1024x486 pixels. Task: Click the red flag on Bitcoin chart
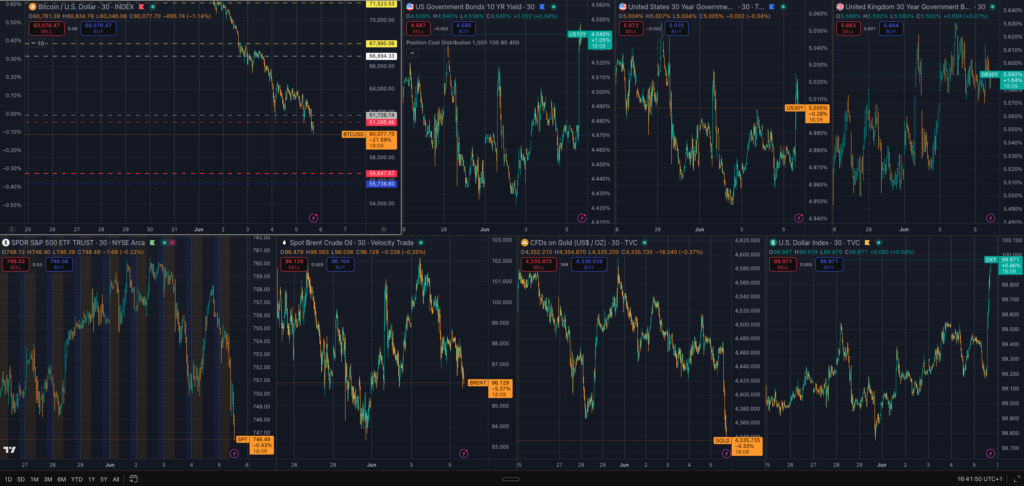tap(140, 7)
